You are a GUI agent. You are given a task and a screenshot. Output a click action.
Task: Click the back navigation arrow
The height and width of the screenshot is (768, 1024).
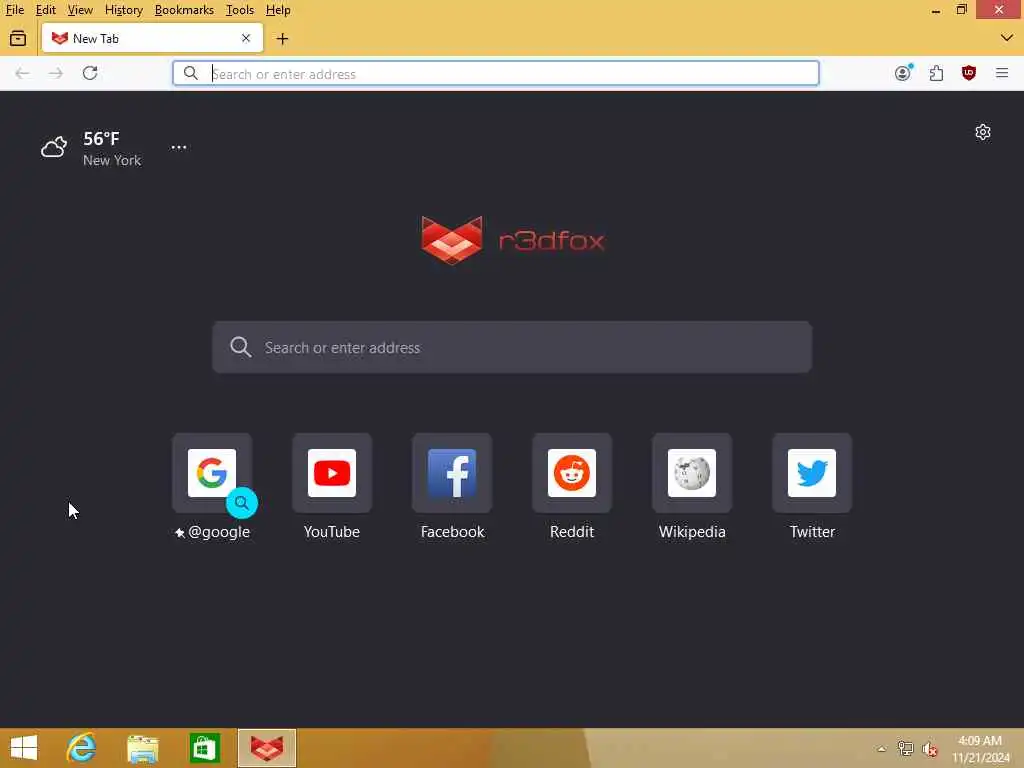(x=22, y=73)
